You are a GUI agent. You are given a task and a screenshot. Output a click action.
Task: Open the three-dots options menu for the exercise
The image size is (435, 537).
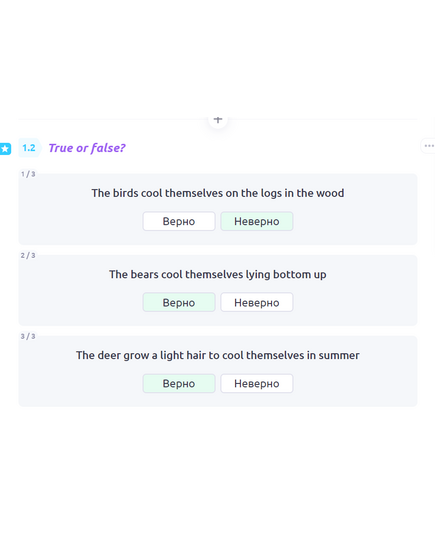coord(428,146)
